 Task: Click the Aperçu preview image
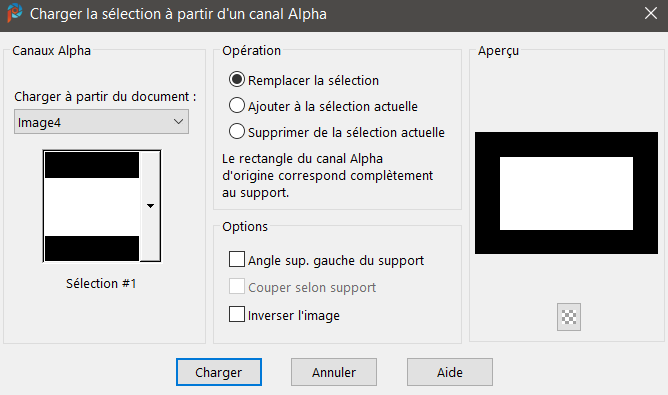click(566, 193)
